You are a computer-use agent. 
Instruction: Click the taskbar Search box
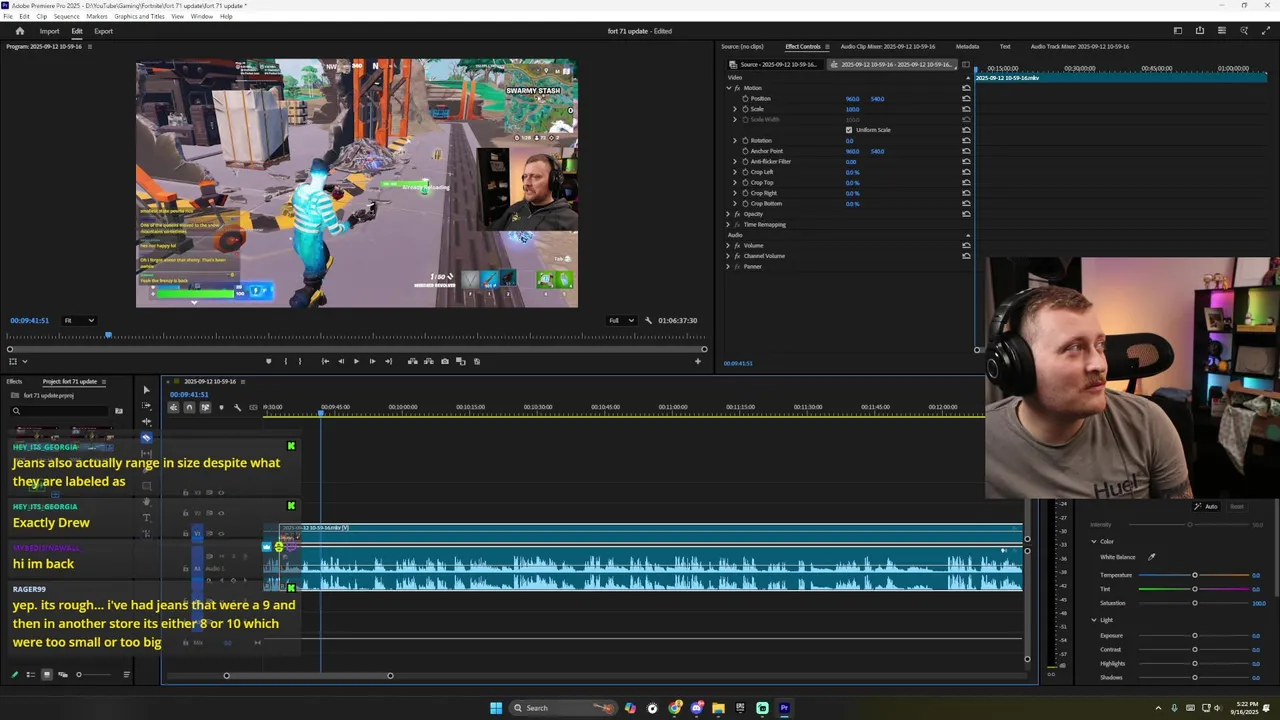coord(564,708)
